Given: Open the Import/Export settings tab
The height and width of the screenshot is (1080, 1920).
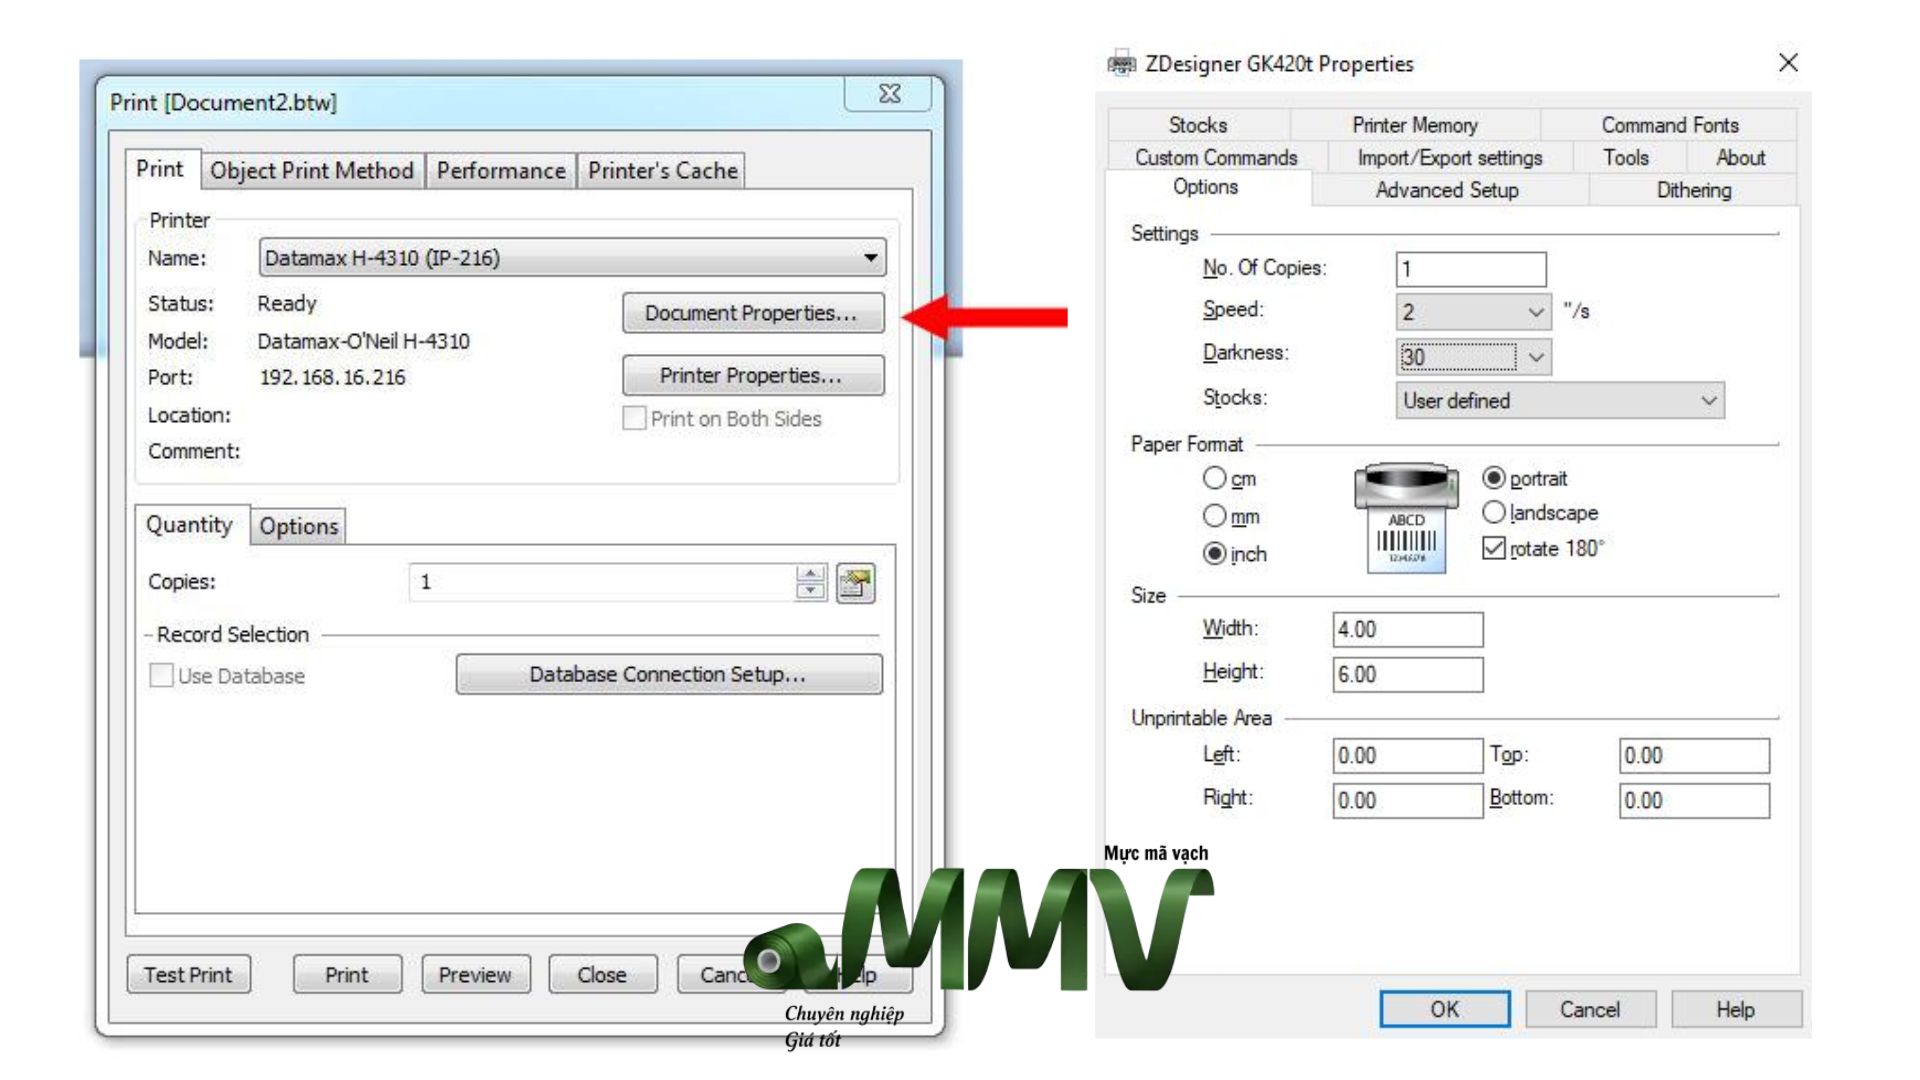Looking at the screenshot, I should point(1450,158).
